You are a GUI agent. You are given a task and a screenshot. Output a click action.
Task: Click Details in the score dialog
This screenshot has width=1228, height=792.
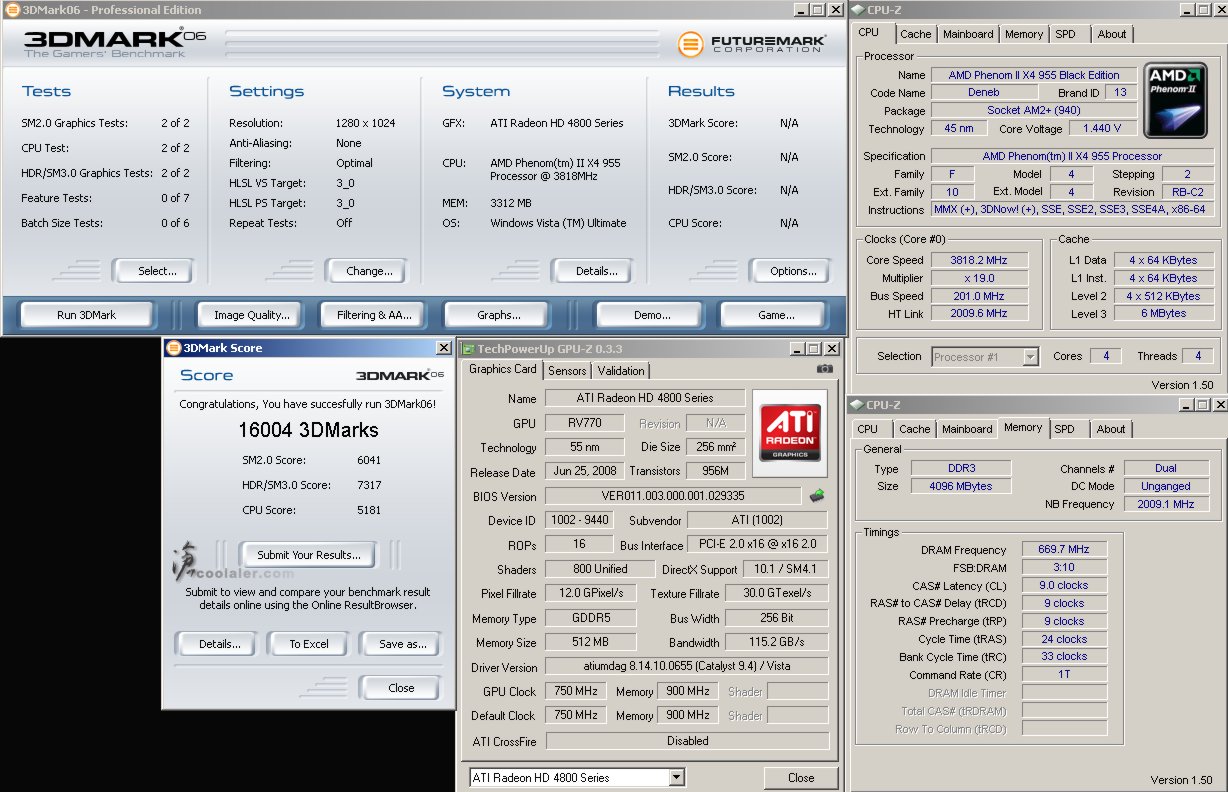219,644
